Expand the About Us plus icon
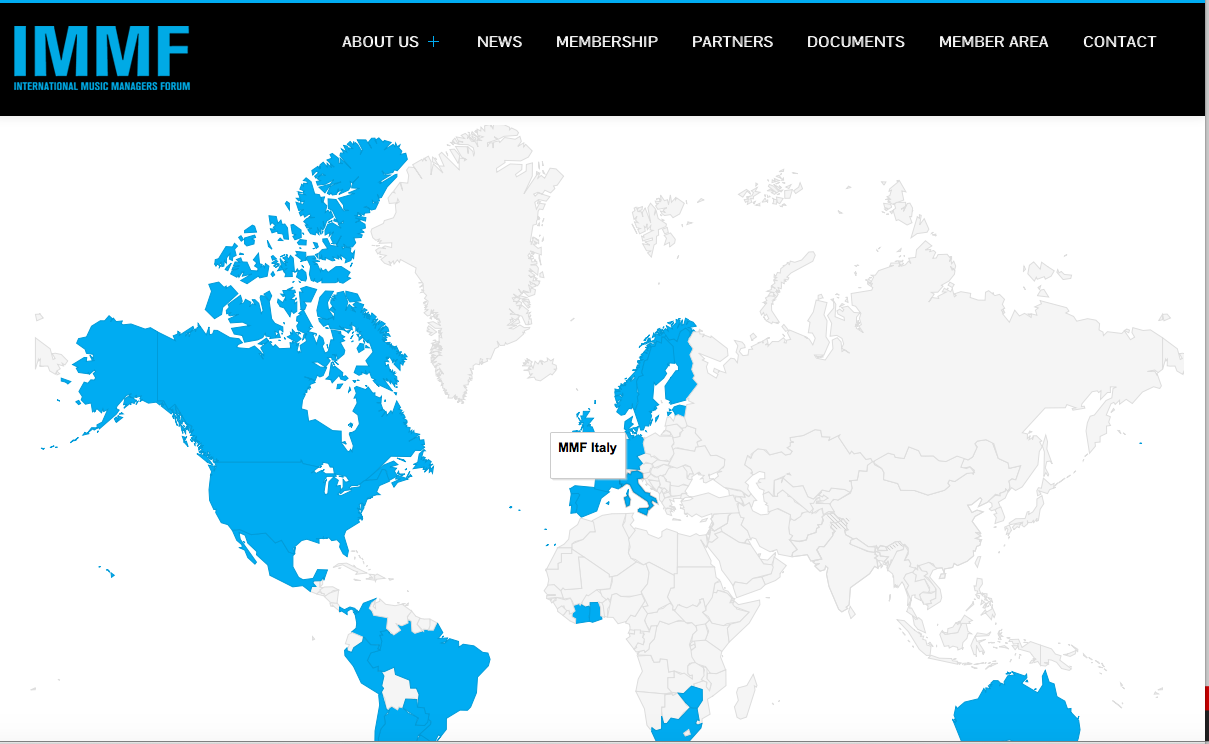 coord(433,42)
